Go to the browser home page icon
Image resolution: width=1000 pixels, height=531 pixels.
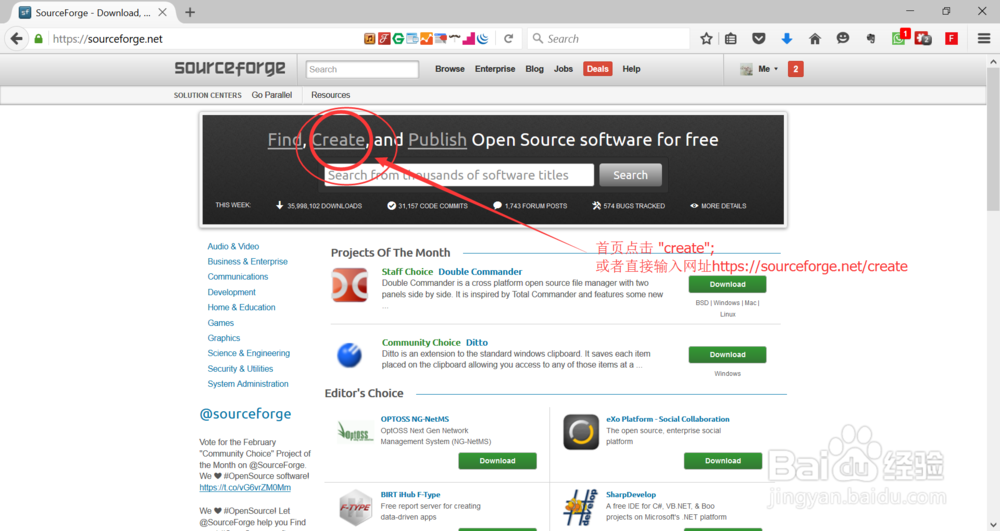point(814,39)
